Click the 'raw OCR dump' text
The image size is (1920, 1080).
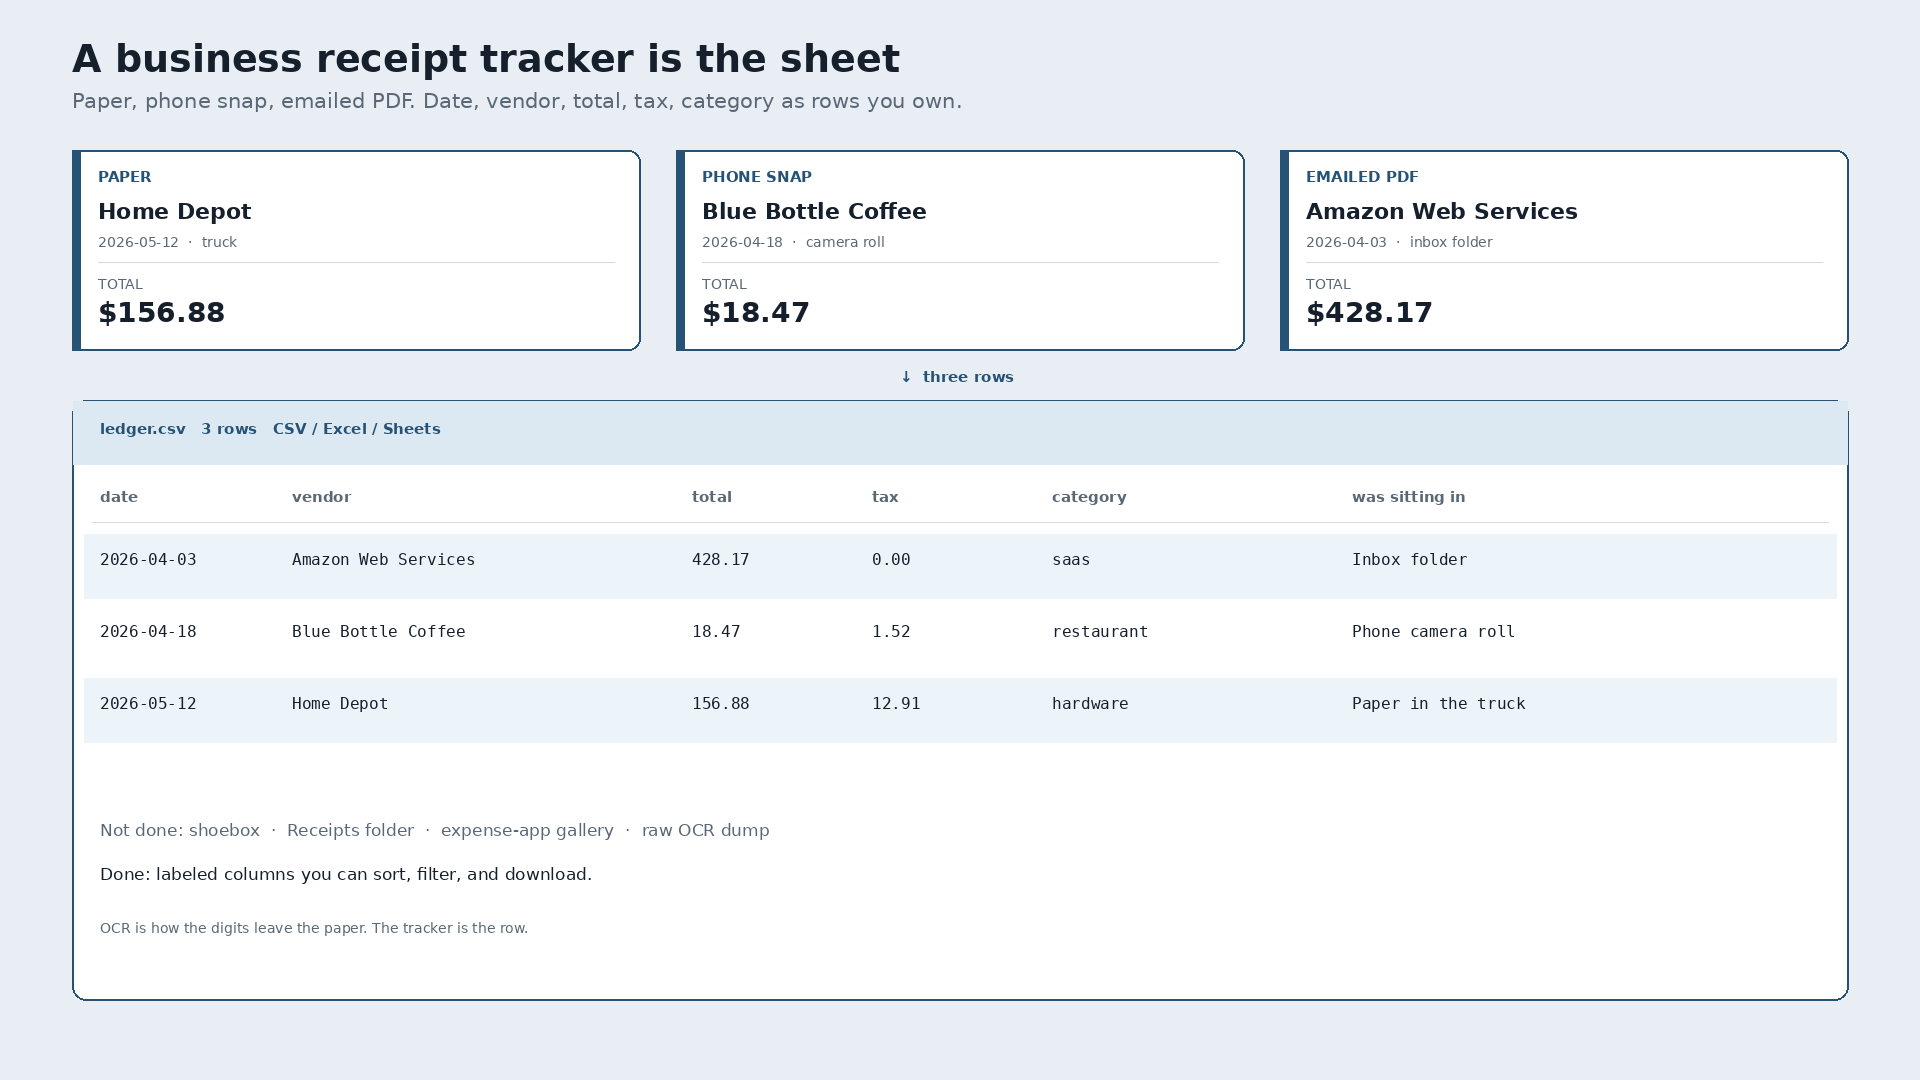[x=706, y=831]
